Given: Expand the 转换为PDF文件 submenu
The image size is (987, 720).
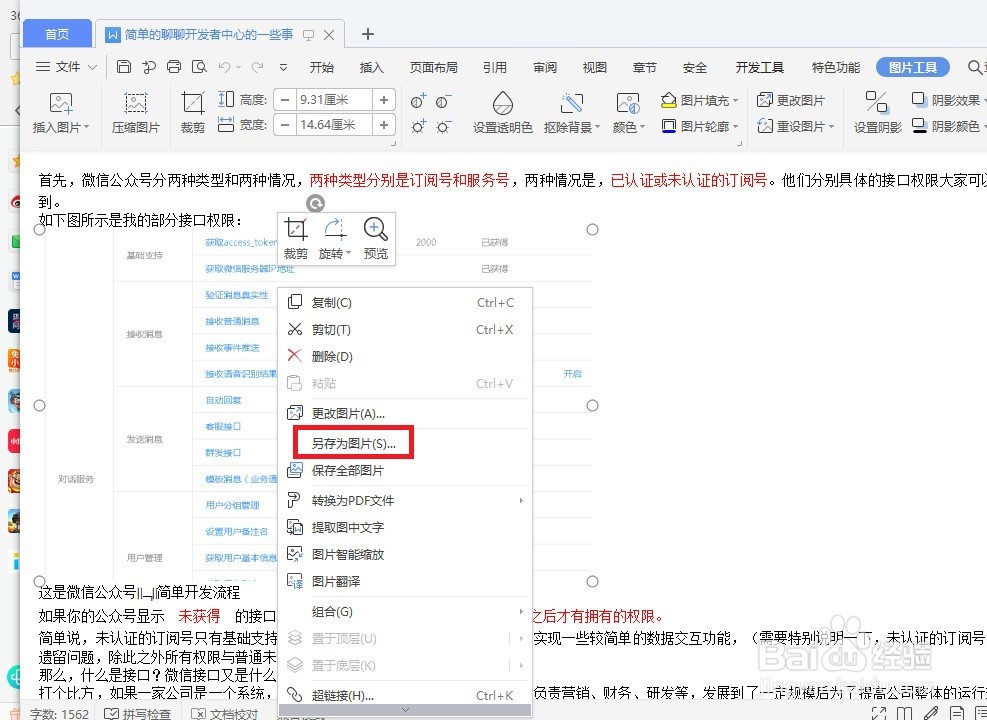Looking at the screenshot, I should point(521,500).
